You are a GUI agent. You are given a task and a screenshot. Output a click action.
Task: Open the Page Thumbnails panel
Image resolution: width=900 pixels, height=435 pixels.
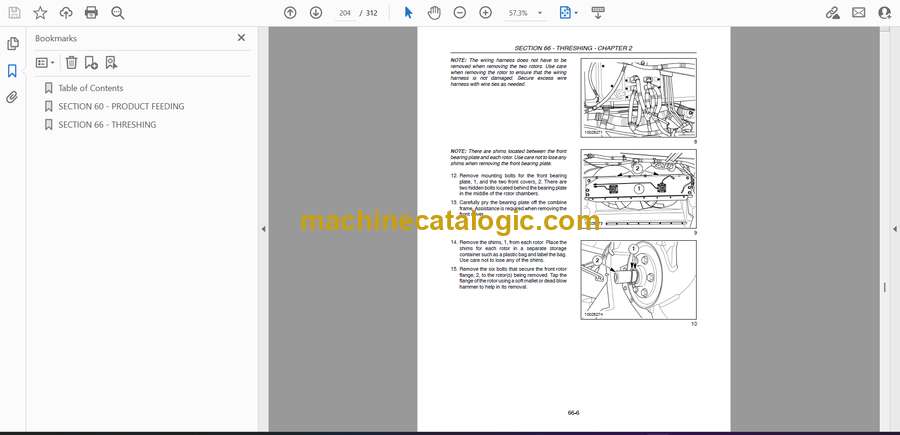pos(13,44)
